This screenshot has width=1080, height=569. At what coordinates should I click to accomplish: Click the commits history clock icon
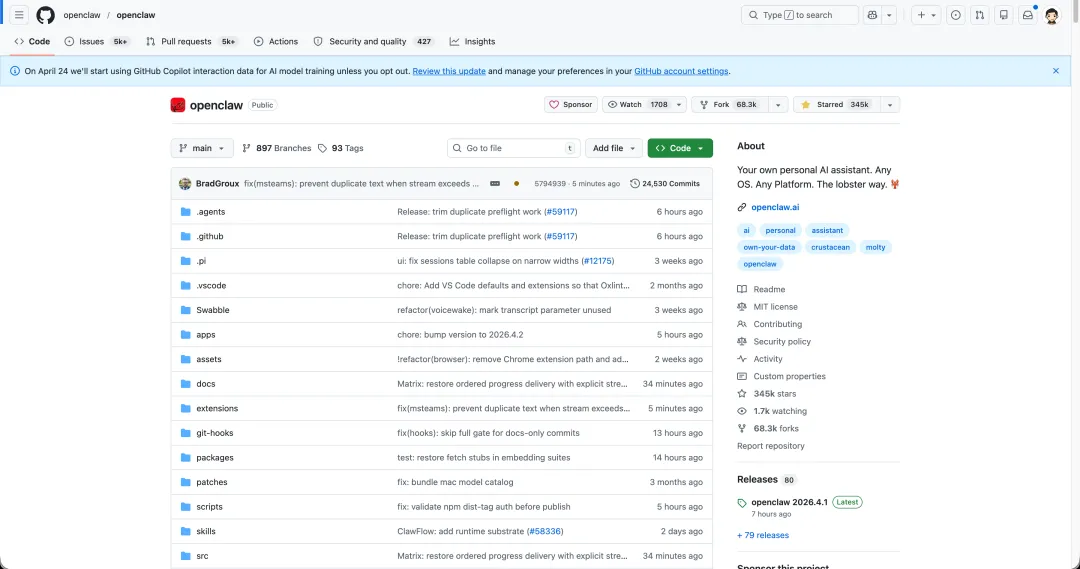[x=634, y=184]
